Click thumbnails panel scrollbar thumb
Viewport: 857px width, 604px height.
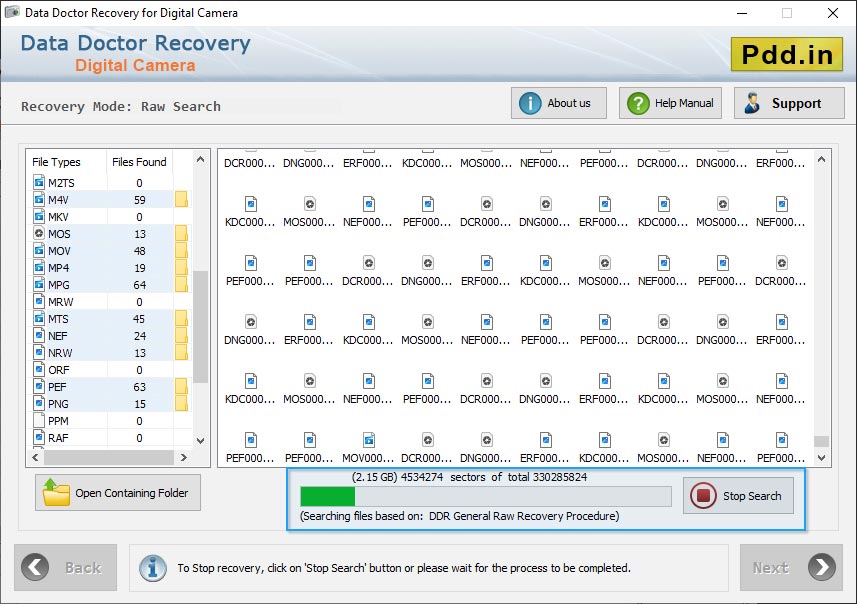pos(821,441)
